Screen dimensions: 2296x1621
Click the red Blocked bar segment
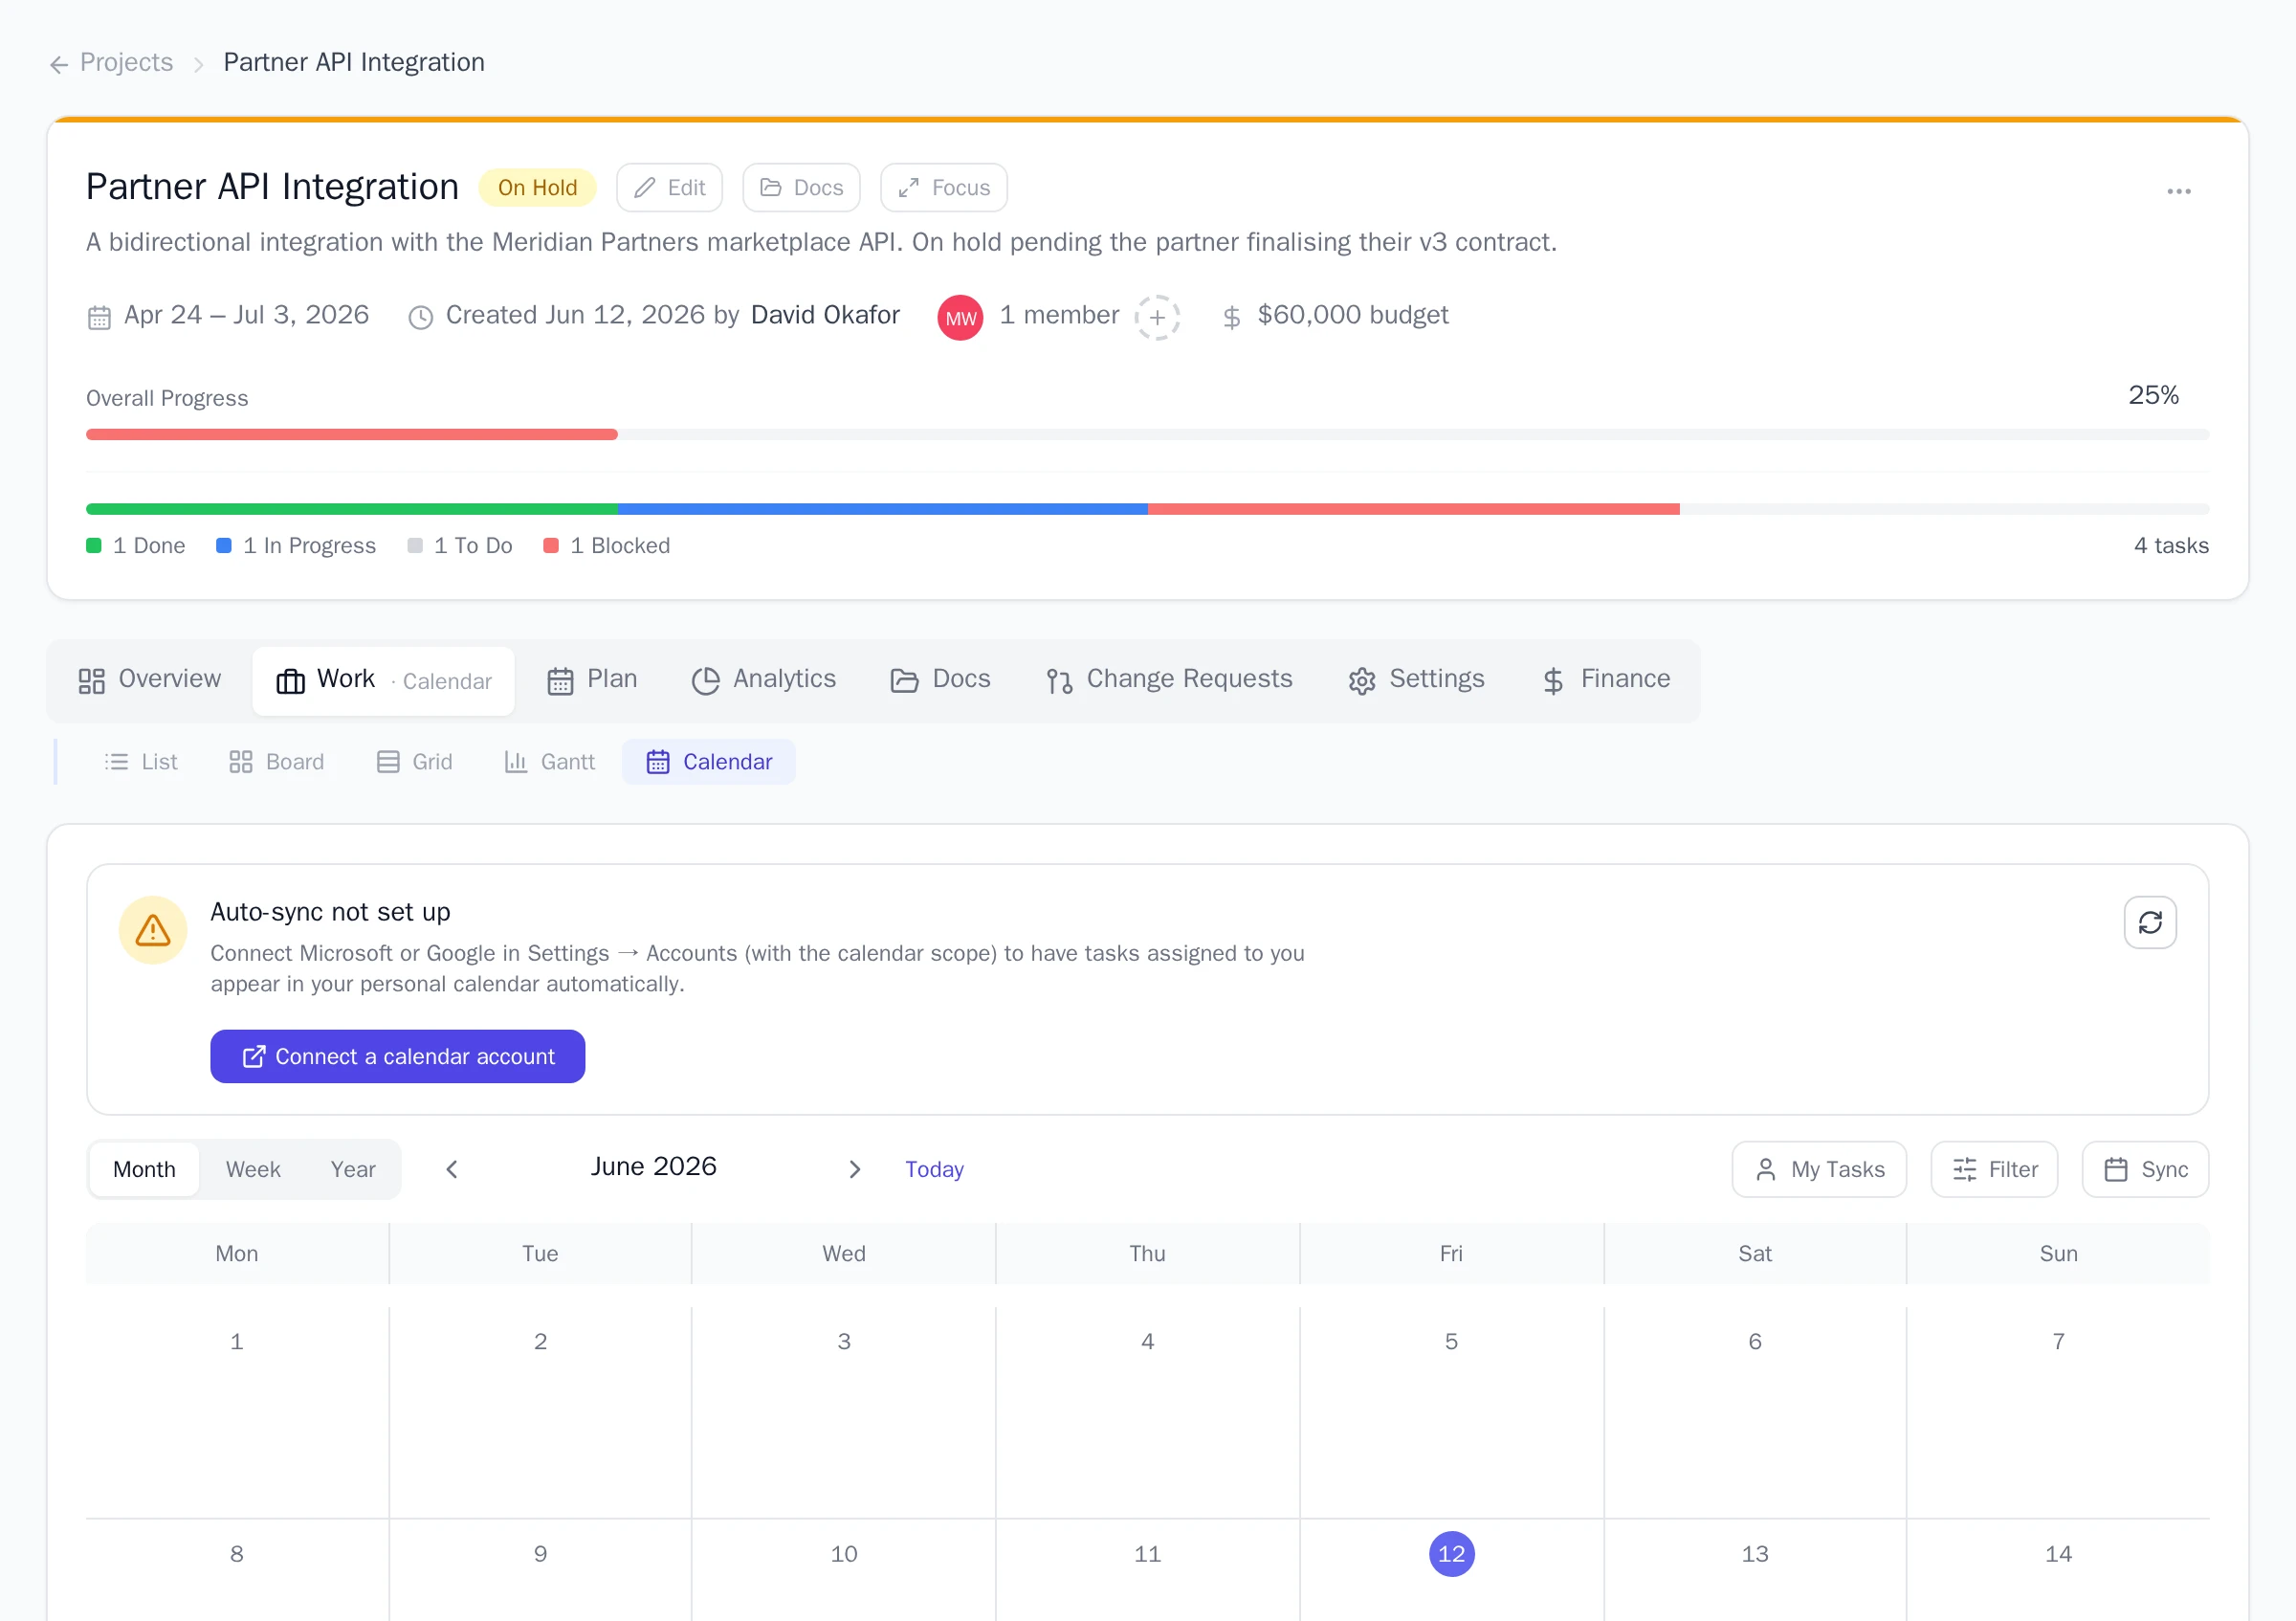(1413, 509)
